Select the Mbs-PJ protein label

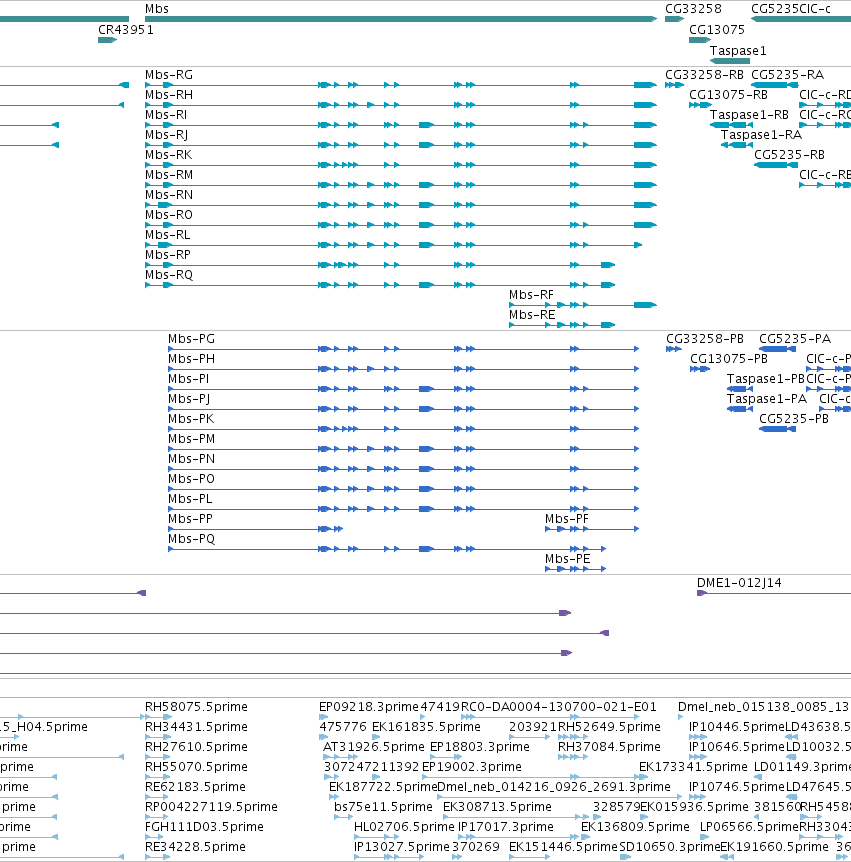pos(189,399)
